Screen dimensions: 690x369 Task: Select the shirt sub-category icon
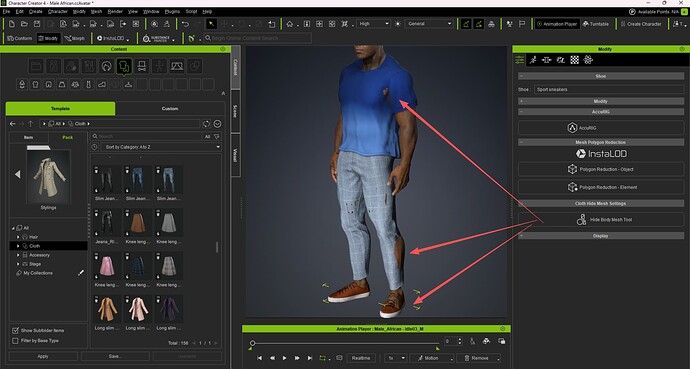[36, 84]
